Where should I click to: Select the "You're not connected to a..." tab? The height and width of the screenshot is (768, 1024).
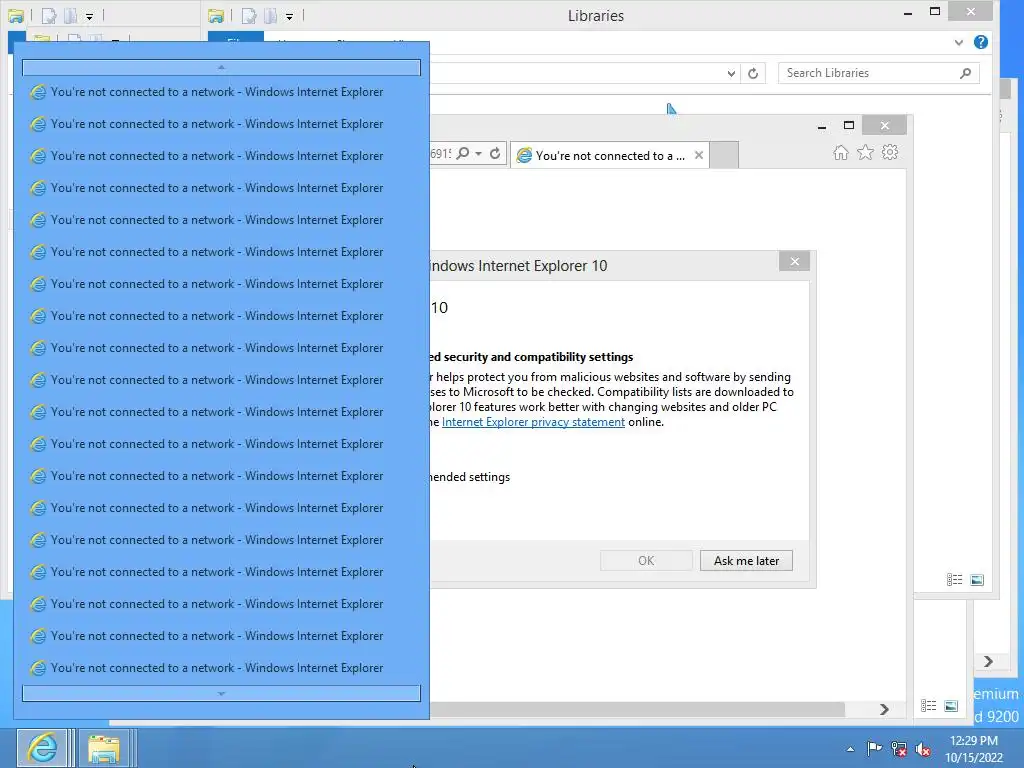point(610,155)
